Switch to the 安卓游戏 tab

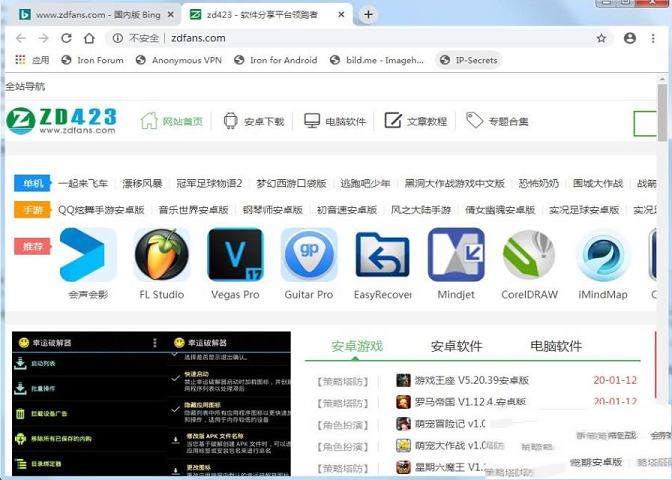(357, 346)
